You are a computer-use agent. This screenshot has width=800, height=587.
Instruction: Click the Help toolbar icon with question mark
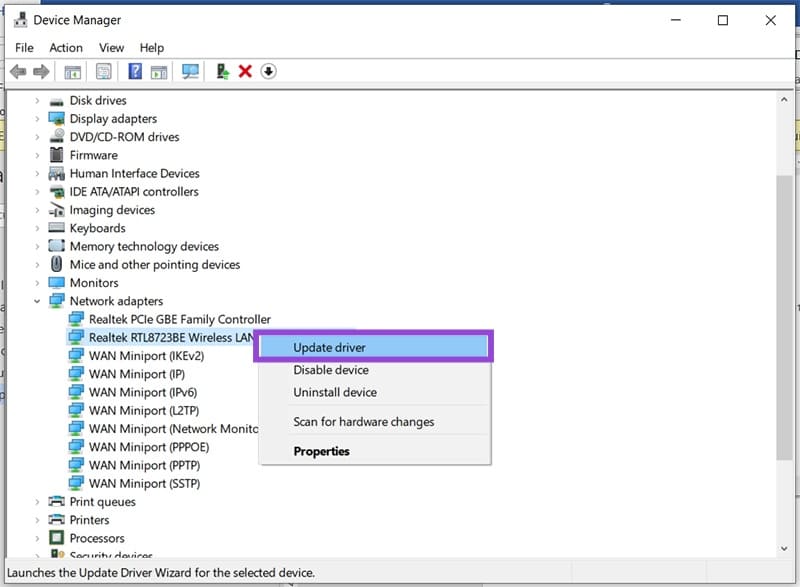point(135,72)
